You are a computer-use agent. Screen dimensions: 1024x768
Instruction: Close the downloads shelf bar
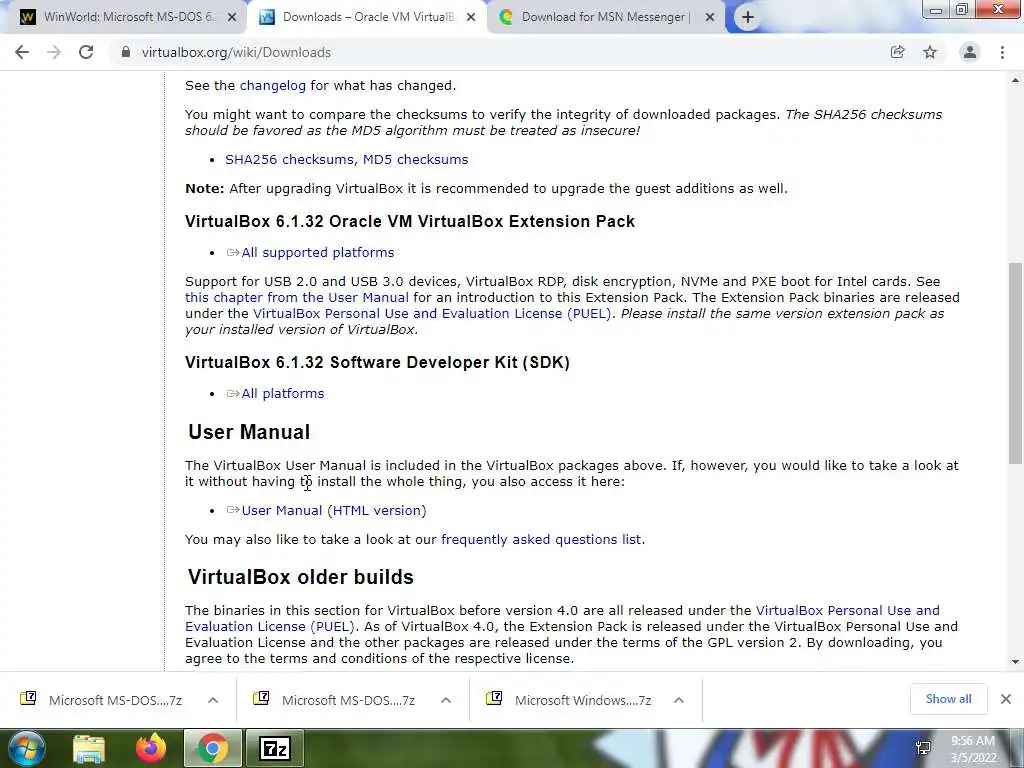[x=1006, y=699]
